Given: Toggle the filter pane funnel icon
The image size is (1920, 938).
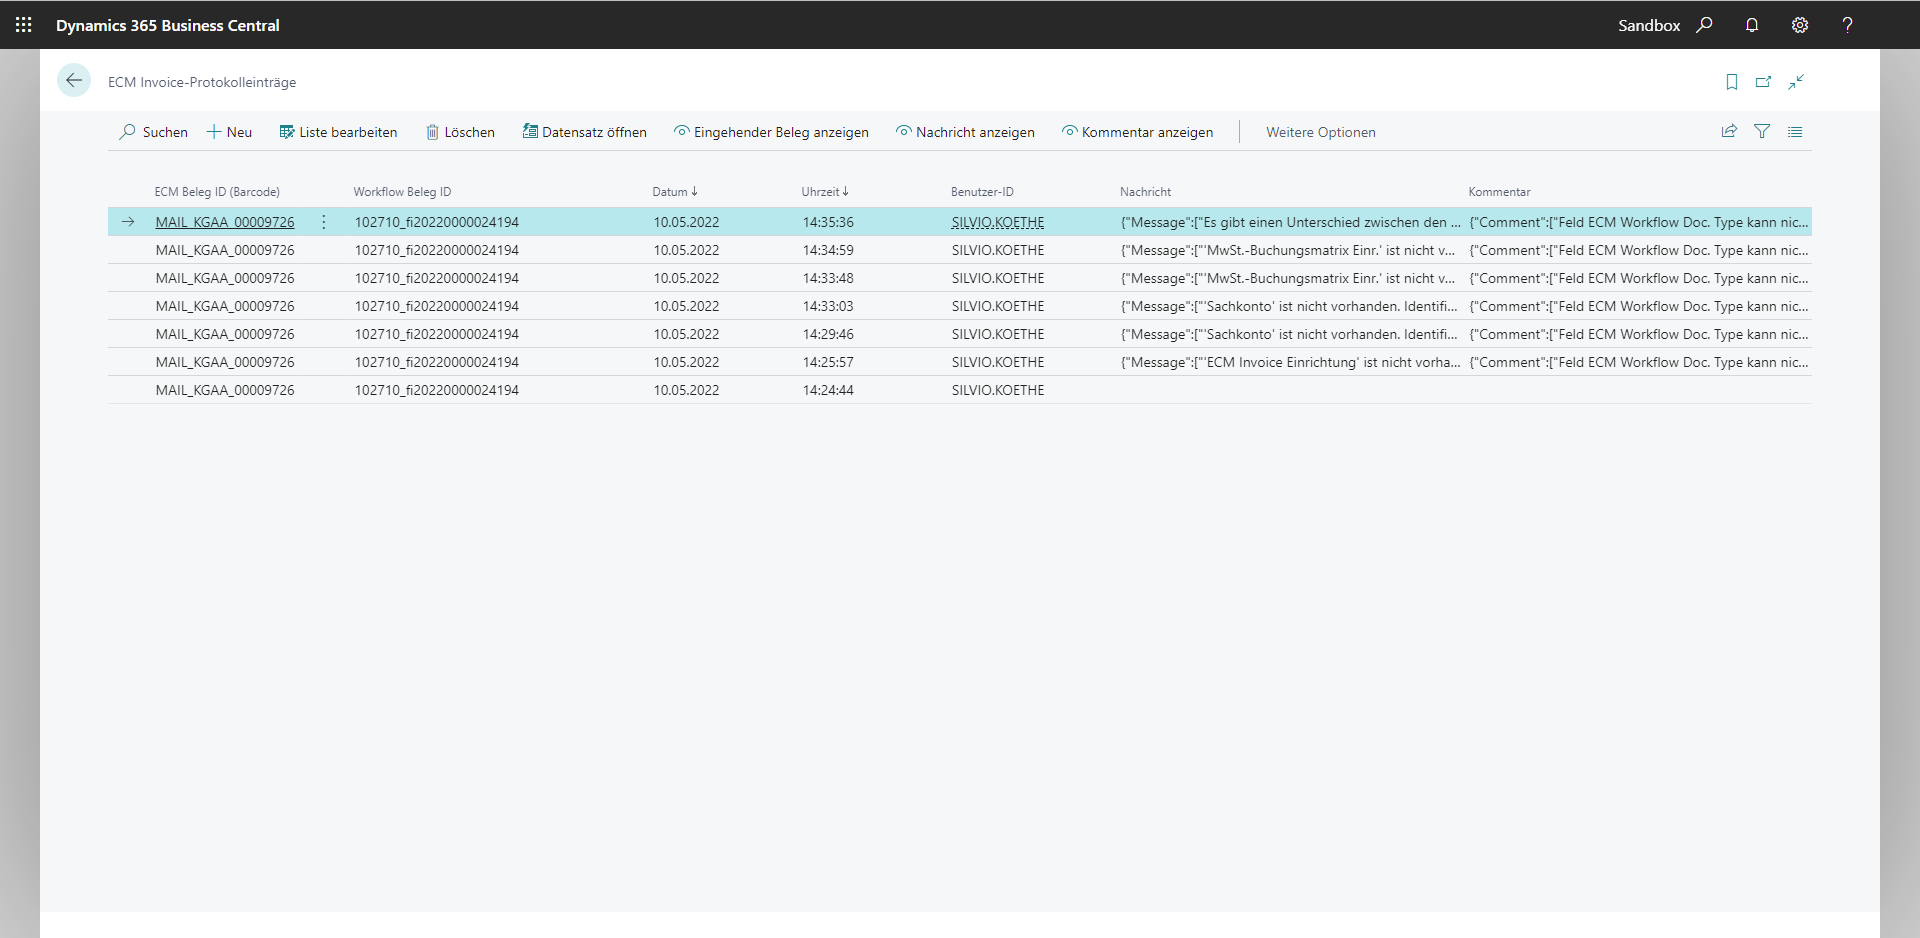Looking at the screenshot, I should click(x=1762, y=132).
